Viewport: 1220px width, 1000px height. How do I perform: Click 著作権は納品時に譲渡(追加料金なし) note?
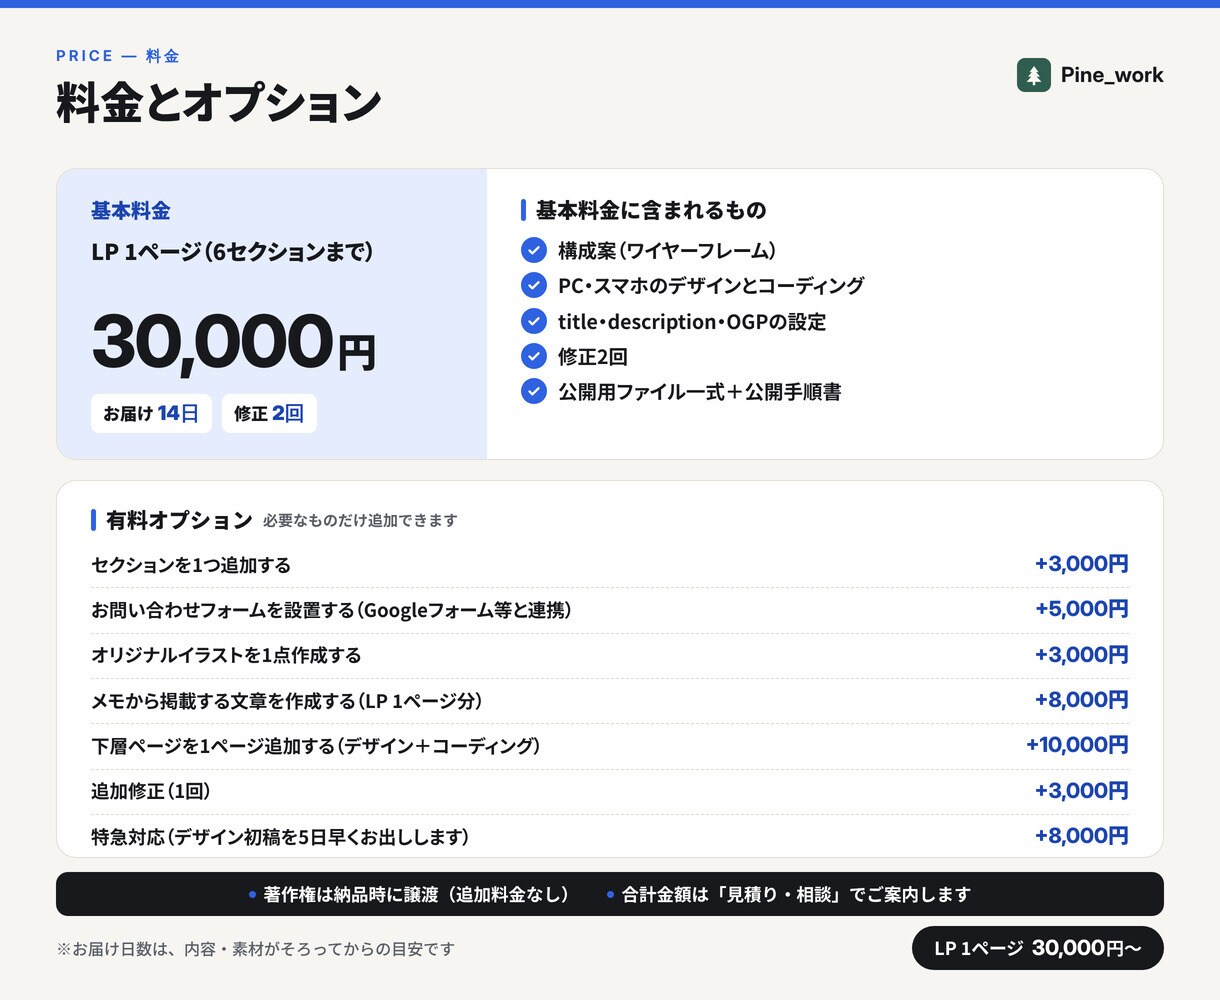tap(416, 894)
